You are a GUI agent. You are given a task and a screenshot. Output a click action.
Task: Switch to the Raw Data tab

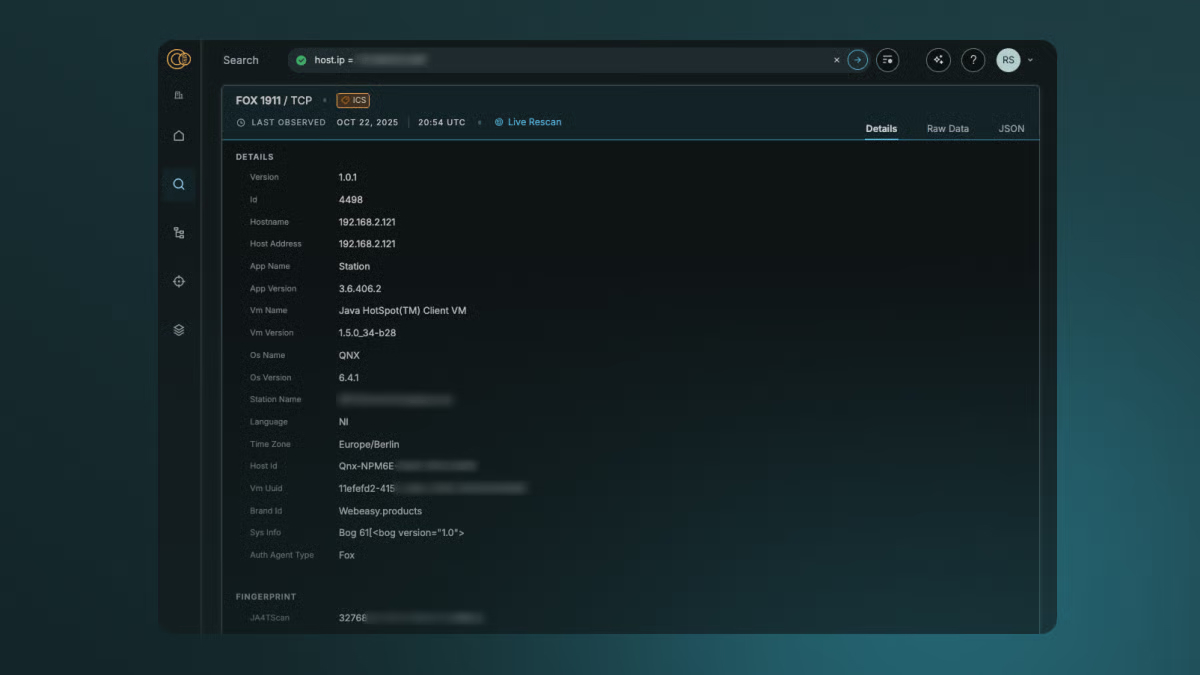click(947, 128)
